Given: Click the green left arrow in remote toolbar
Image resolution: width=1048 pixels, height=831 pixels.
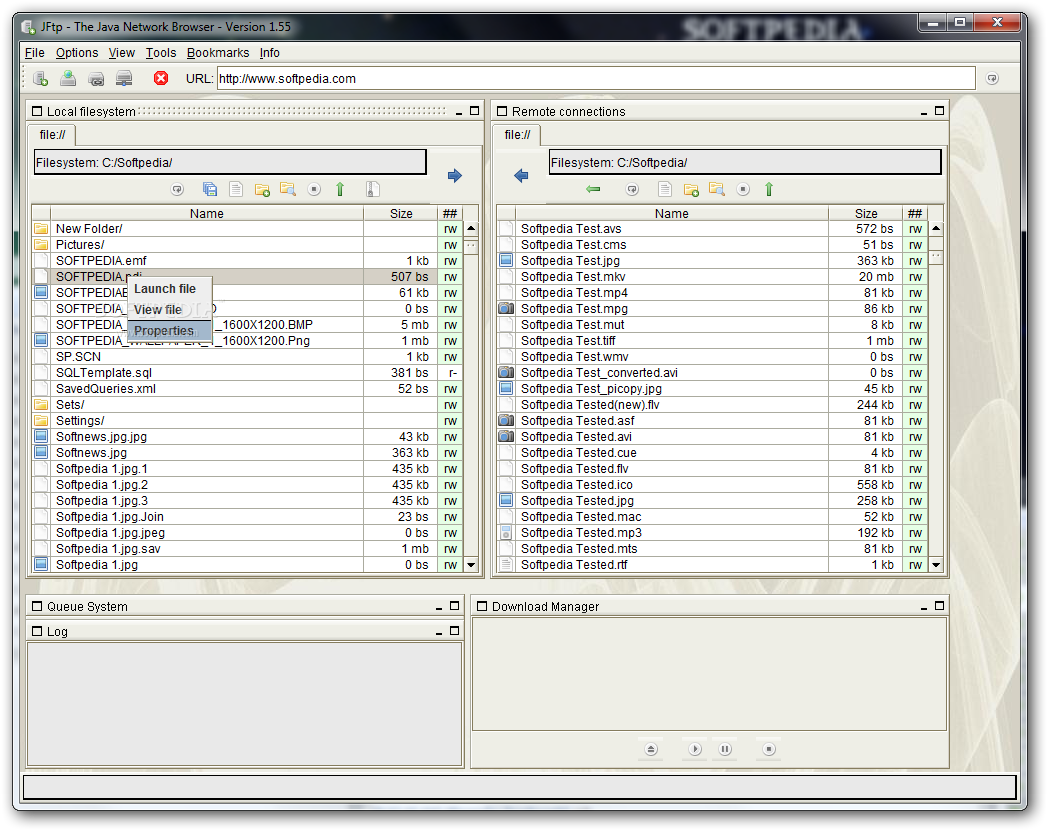Looking at the screenshot, I should coord(593,189).
